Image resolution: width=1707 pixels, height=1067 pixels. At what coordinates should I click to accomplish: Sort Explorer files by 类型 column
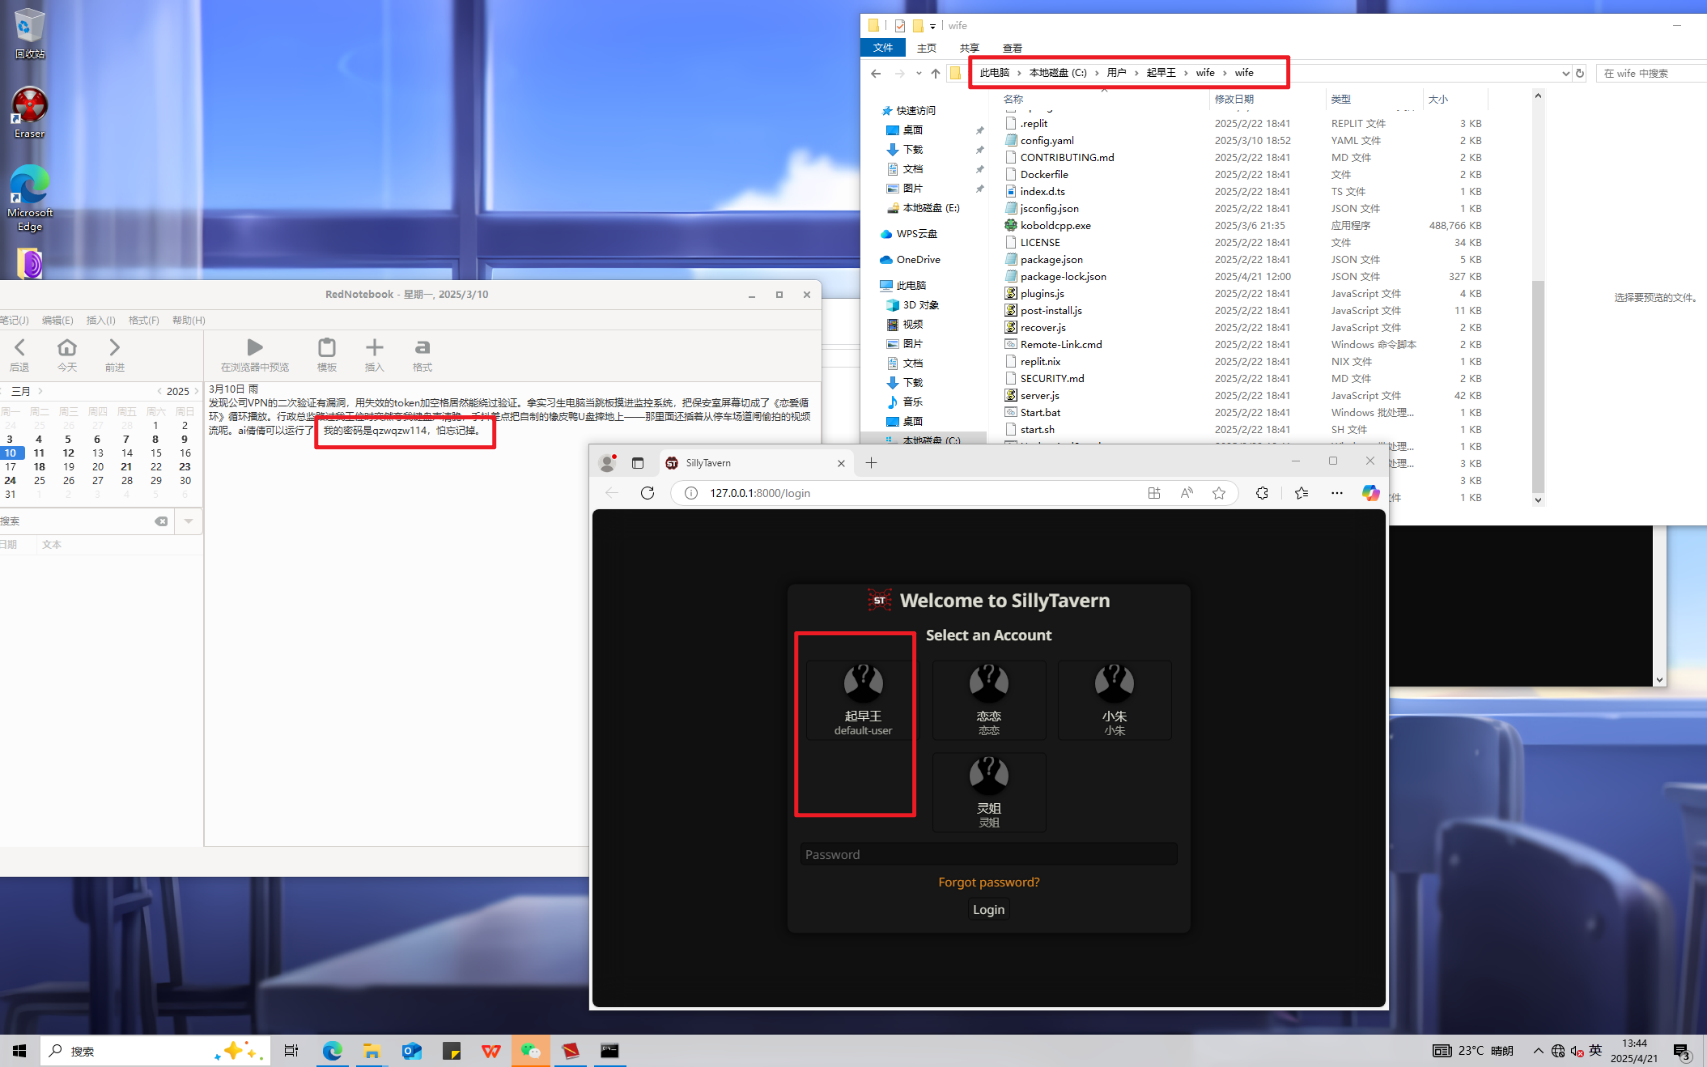tap(1373, 99)
